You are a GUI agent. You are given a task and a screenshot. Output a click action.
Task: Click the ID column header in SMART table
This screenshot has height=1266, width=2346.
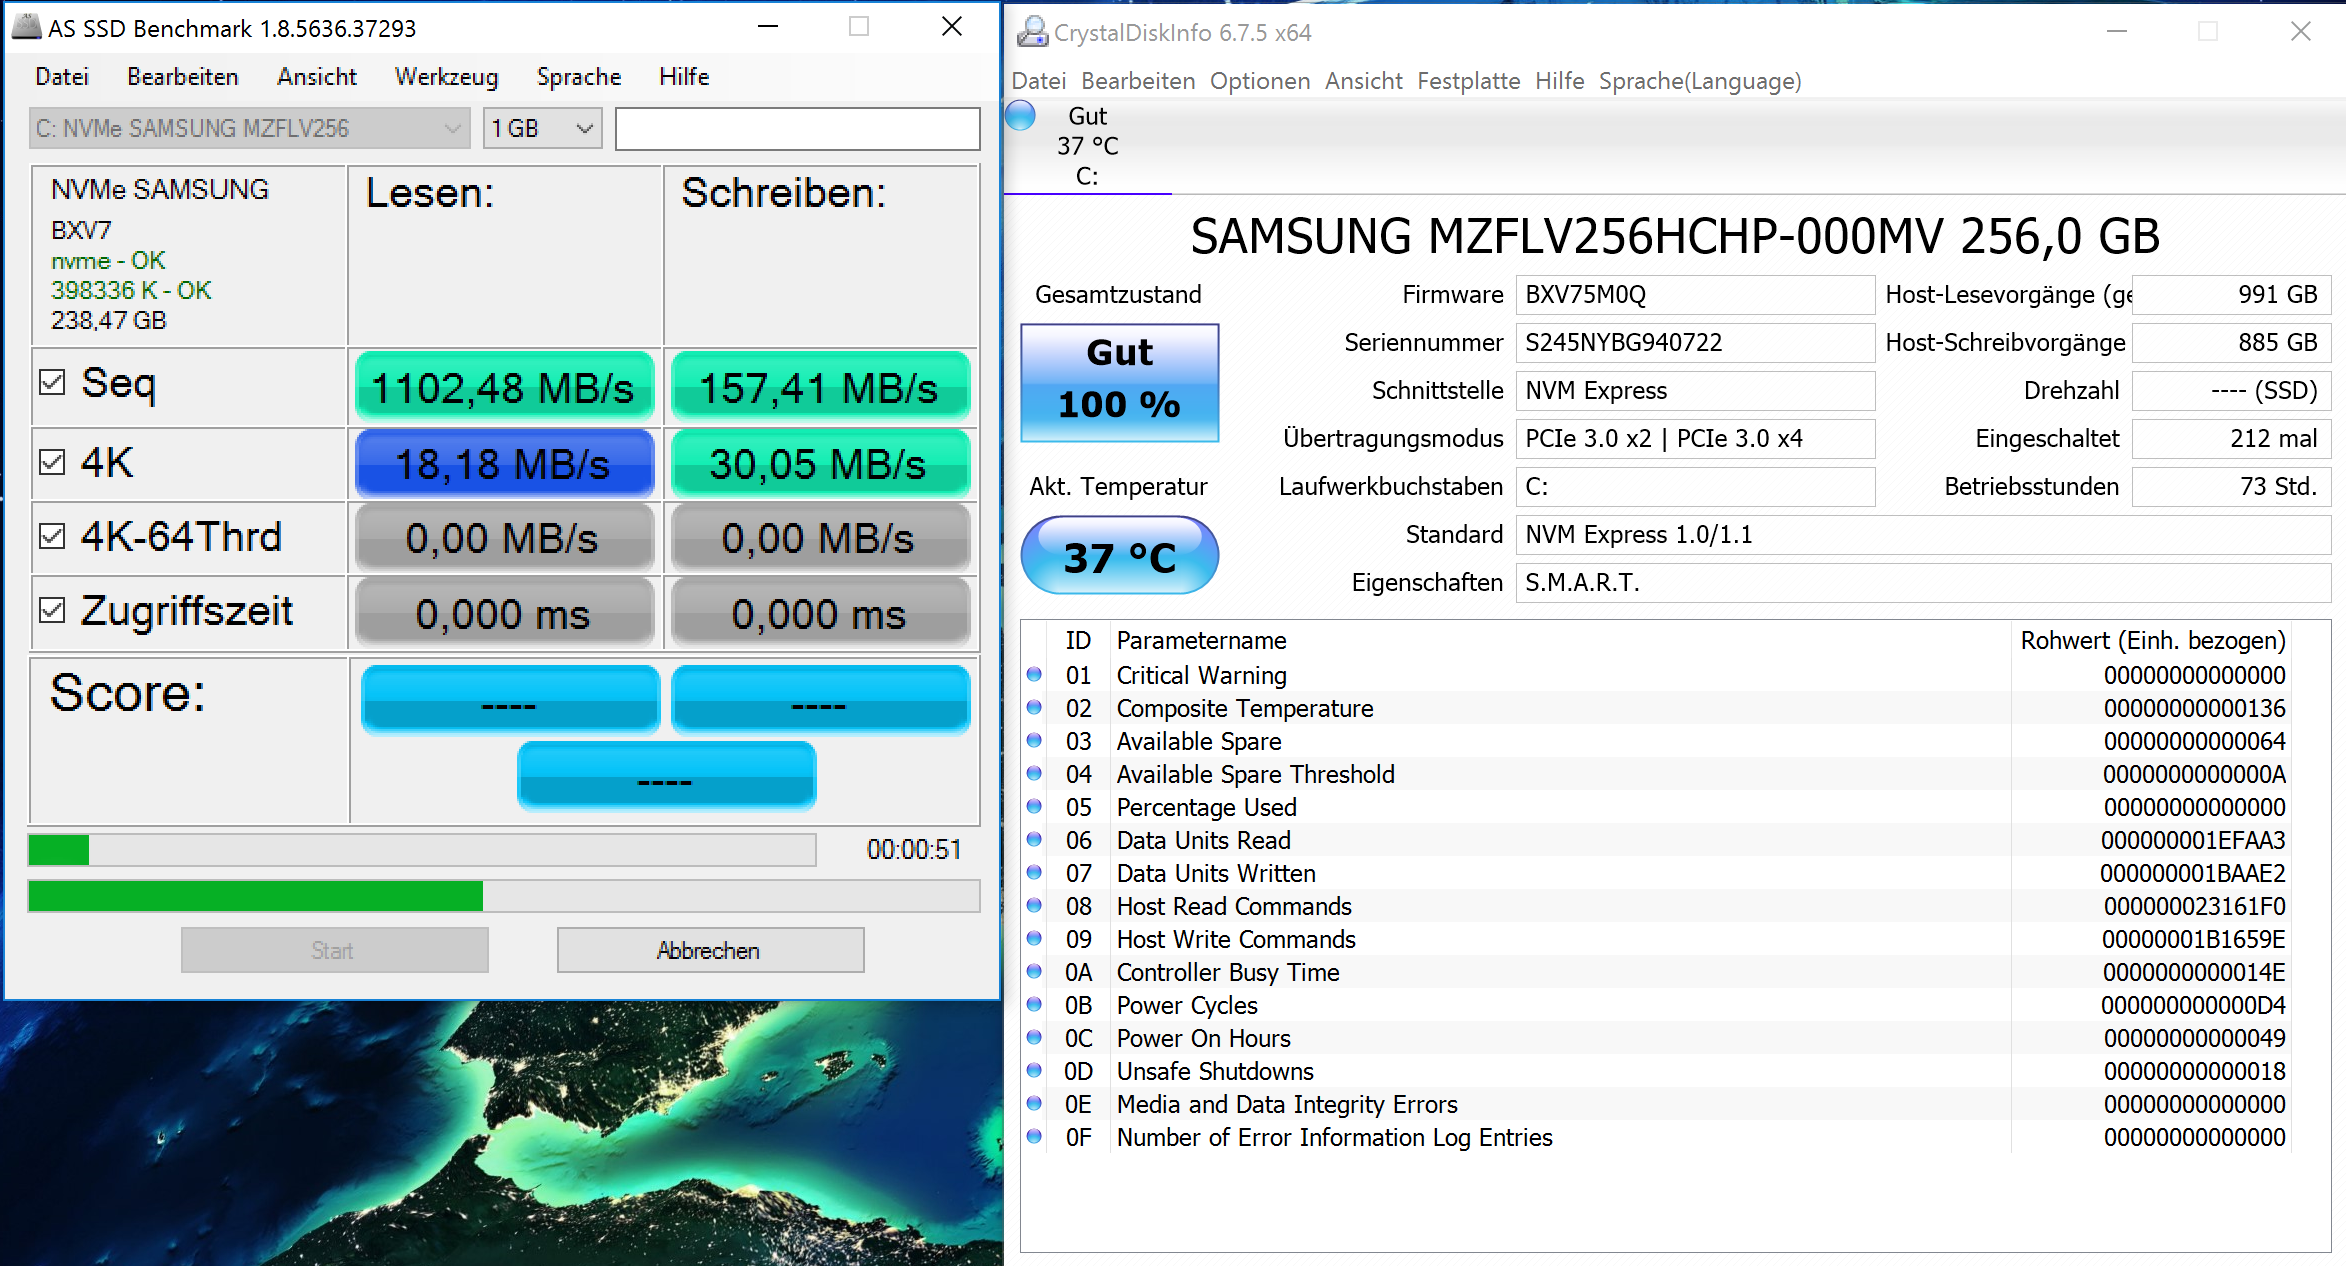1078,640
